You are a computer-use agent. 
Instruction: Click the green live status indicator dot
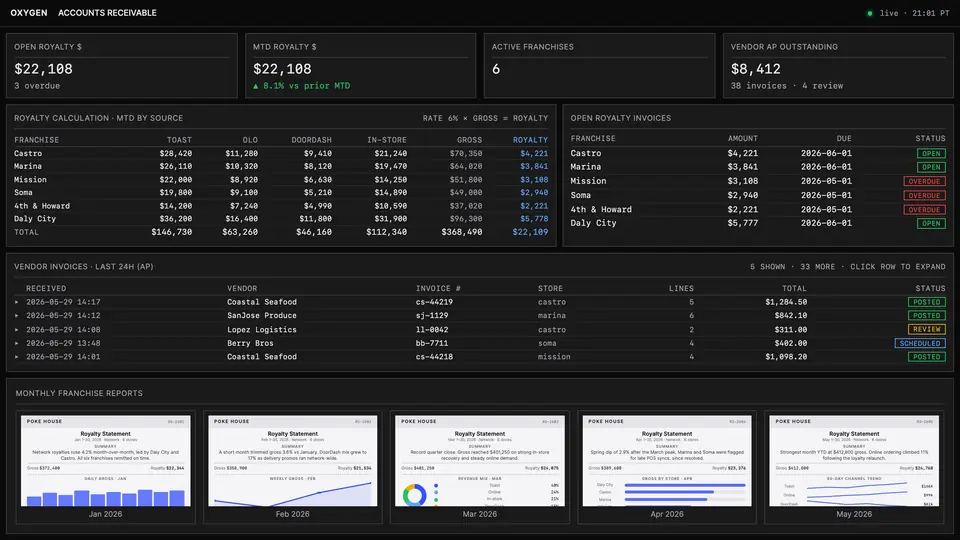(x=869, y=13)
